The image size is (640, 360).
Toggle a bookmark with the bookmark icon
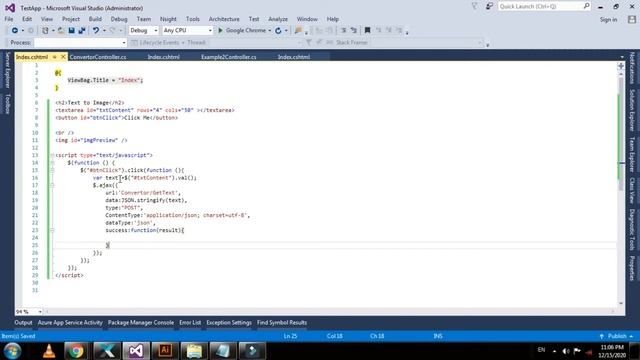pyautogui.click(x=367, y=31)
